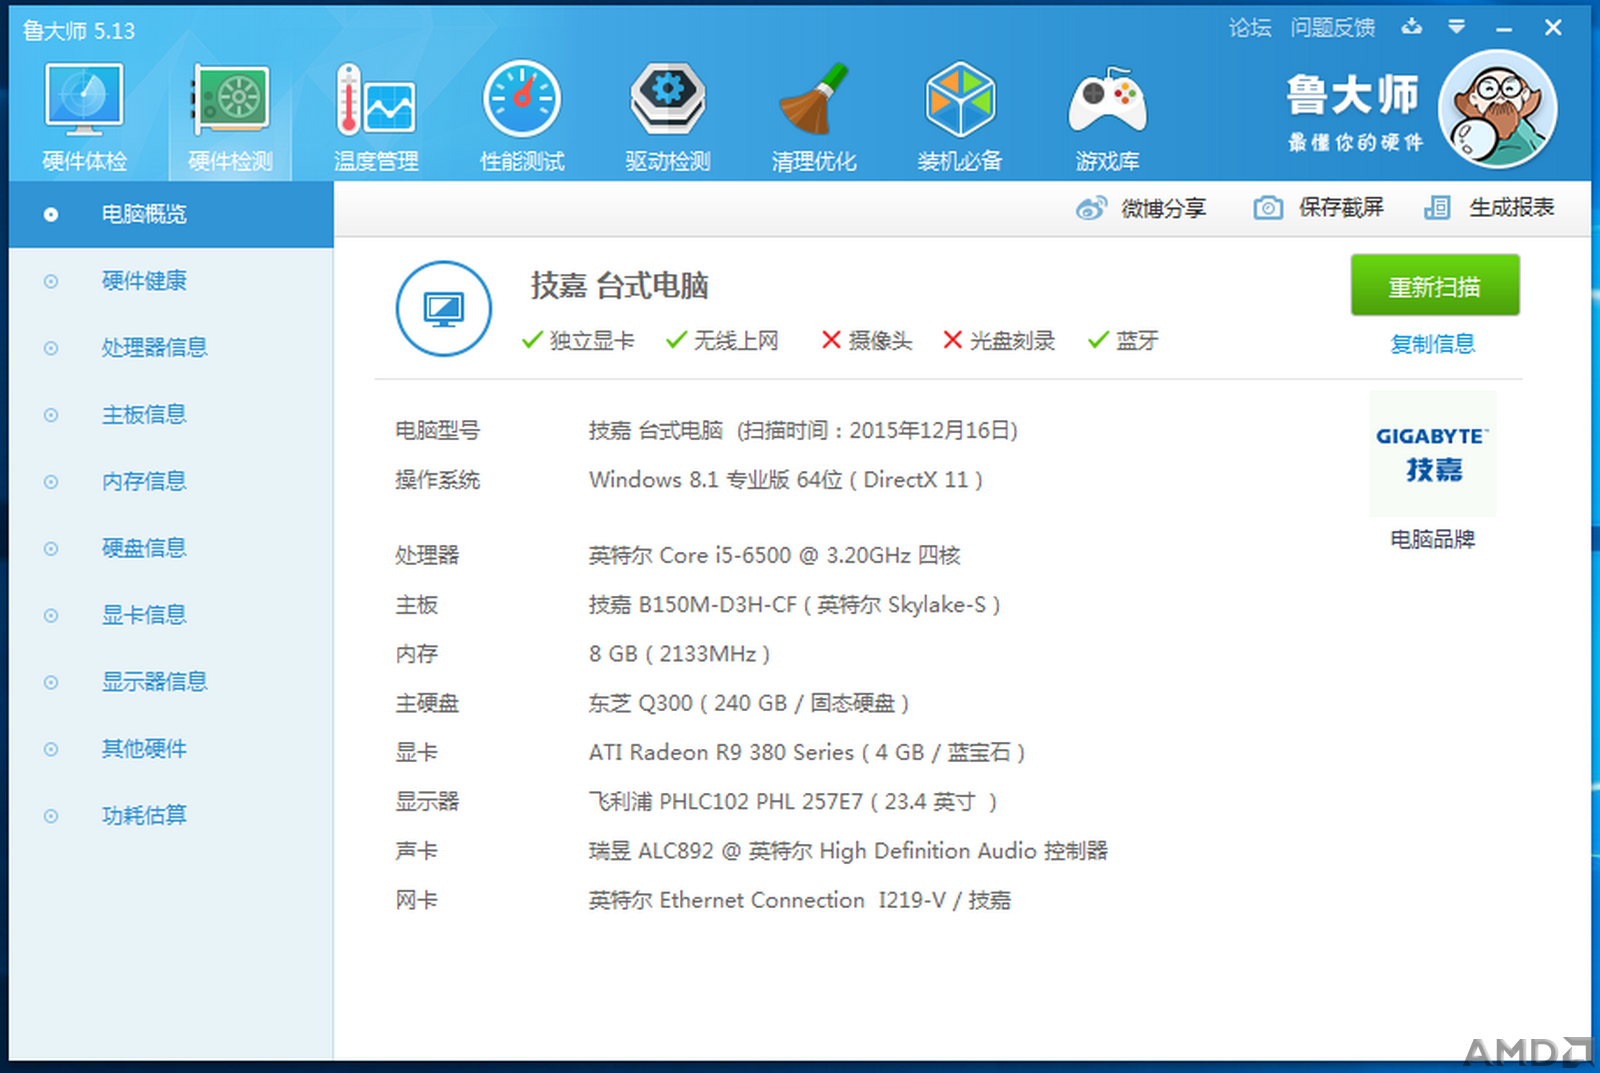Click 生成报表 generate report text
Viewport: 1600px width, 1073px height.
click(x=1511, y=208)
